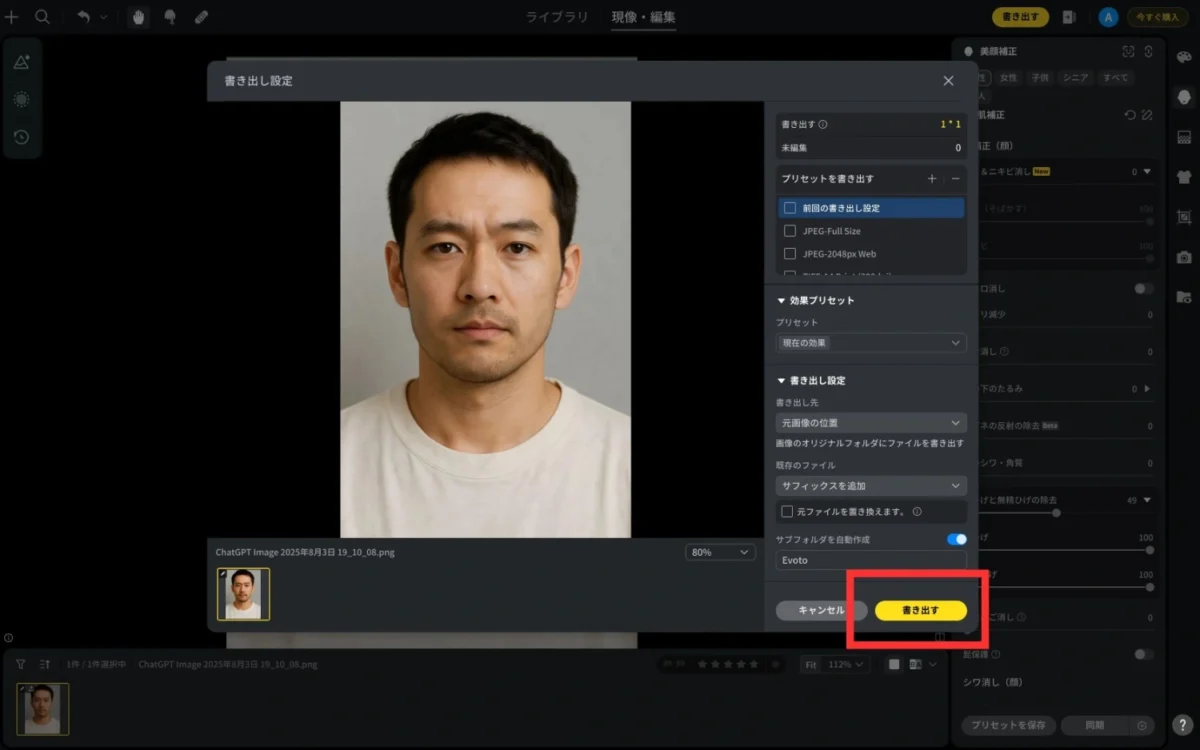
Task: Collapse the 書き出し設定 section
Action: pos(782,380)
